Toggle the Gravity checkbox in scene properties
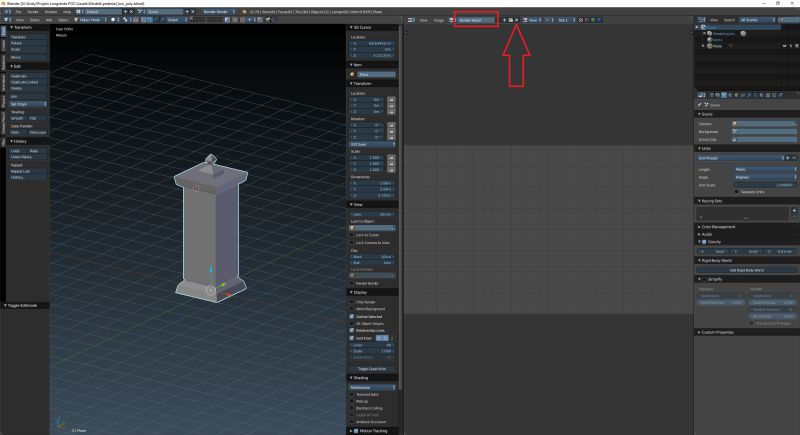Viewport: 800px width, 435px height. coord(705,242)
